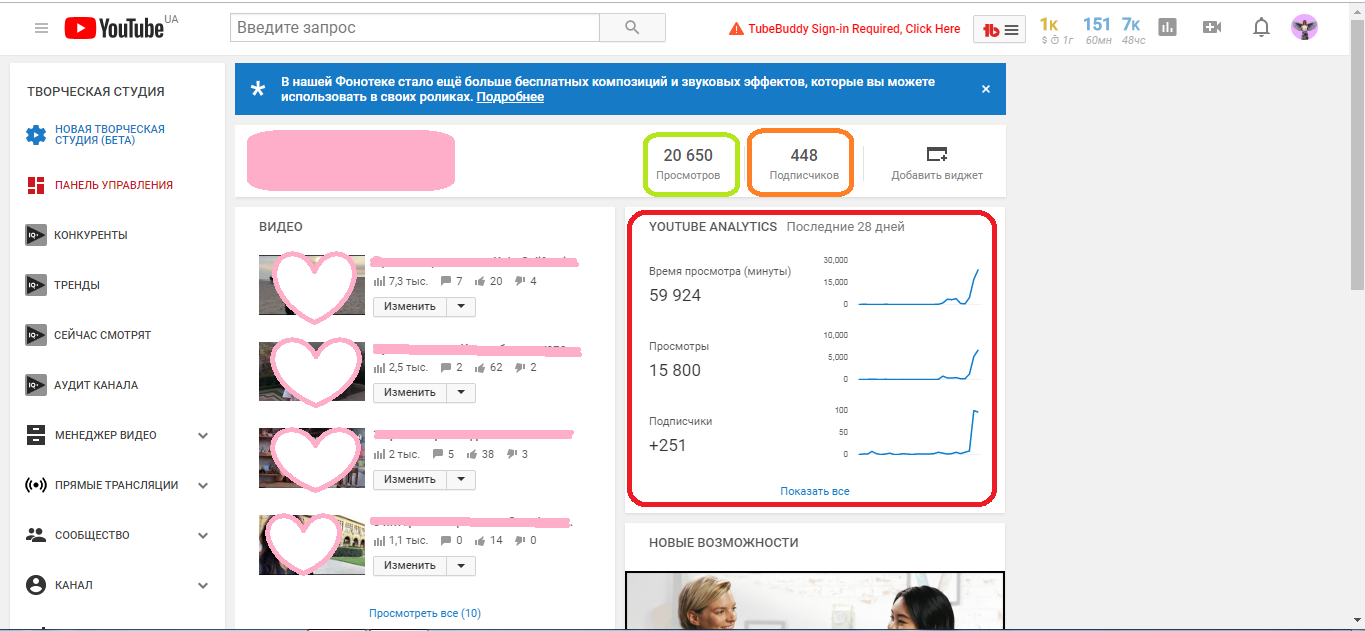Click the Видео panel heading
This screenshot has width=1365, height=631.
tap(281, 227)
